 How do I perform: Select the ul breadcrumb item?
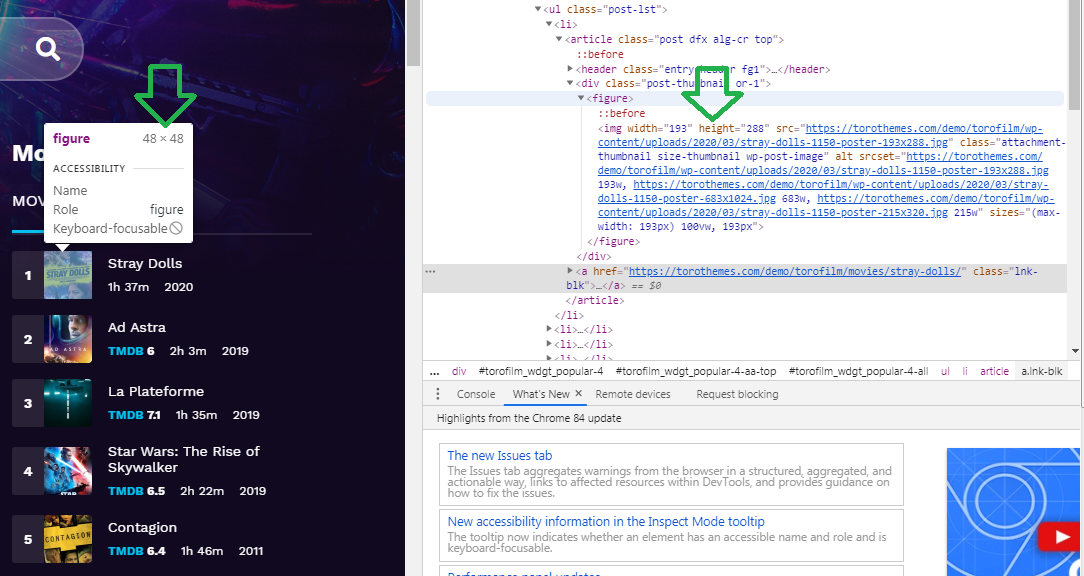[x=945, y=371]
